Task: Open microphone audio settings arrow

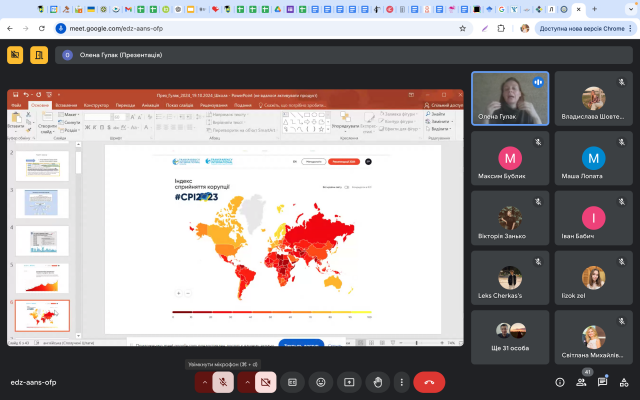Action: [x=204, y=381]
